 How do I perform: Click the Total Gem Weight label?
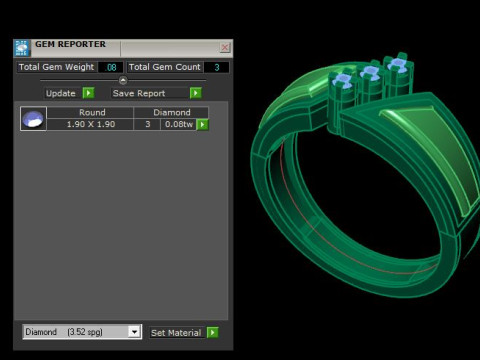(x=57, y=67)
